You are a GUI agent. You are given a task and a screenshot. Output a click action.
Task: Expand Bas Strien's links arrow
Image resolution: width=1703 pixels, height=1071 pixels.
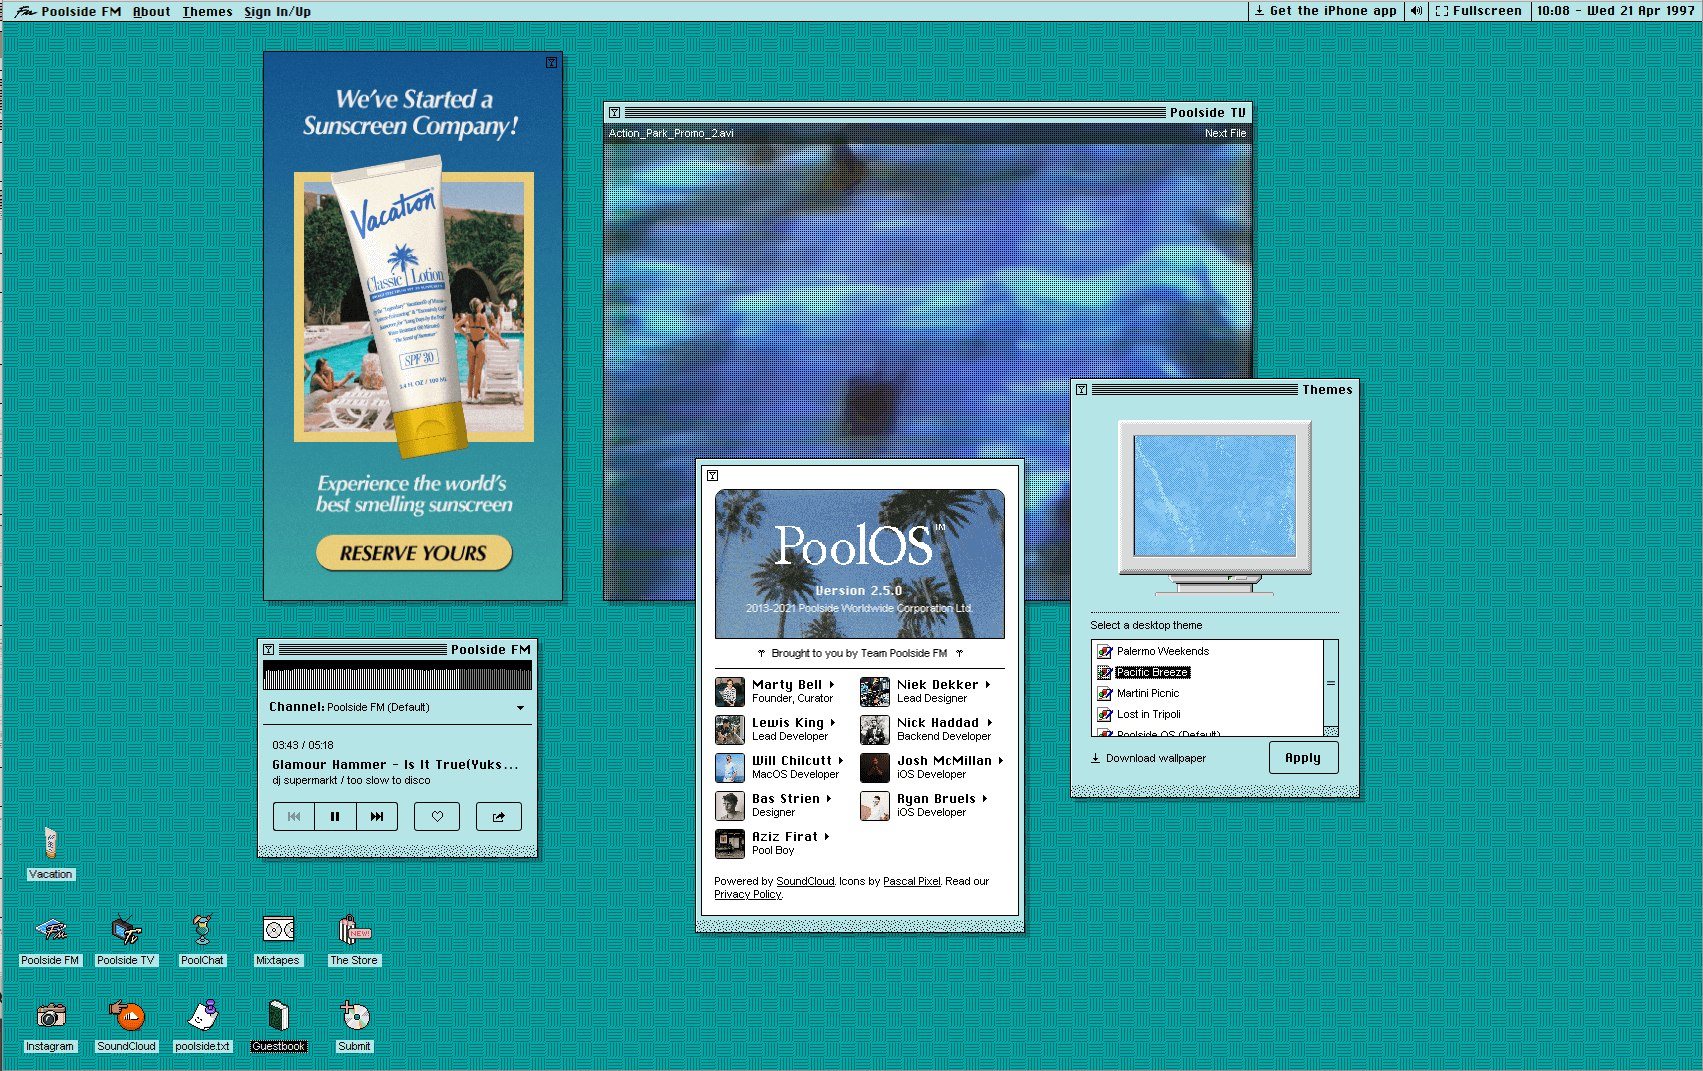coord(829,799)
